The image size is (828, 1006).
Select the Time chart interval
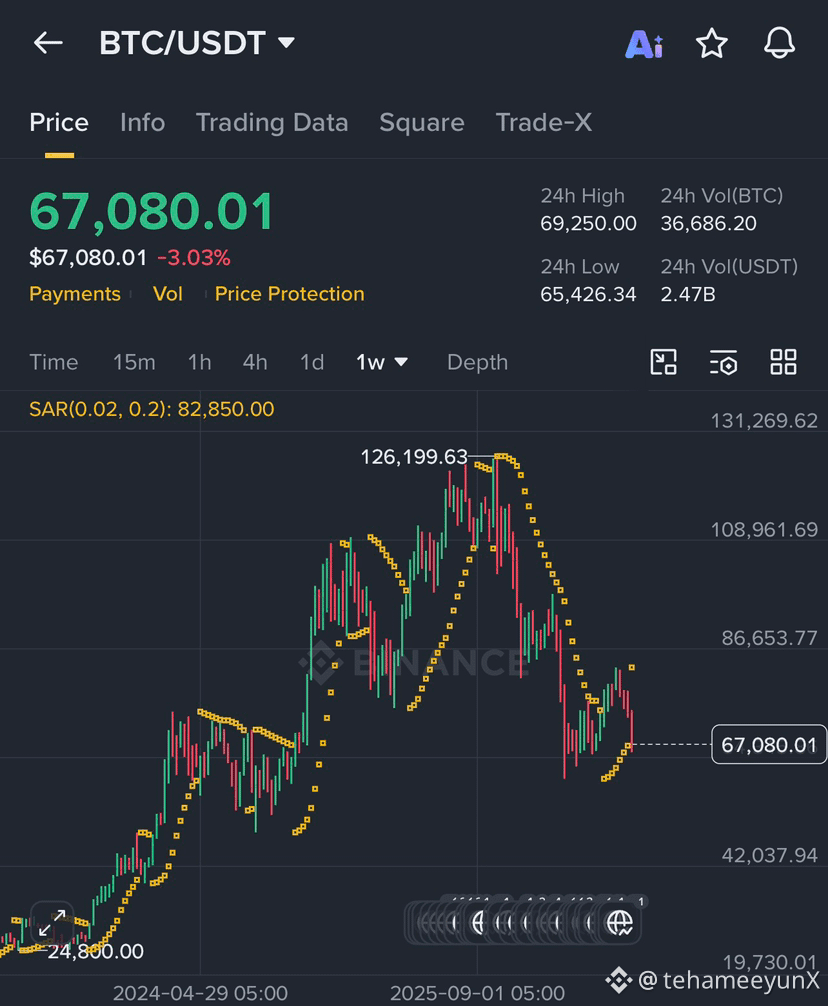click(54, 362)
